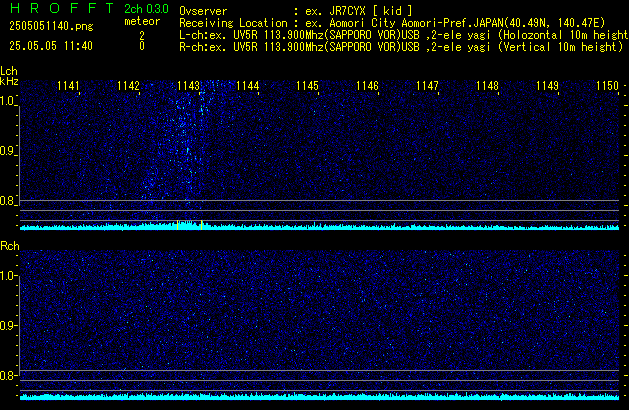Click the meteor label
Image resolution: width=629 pixels, height=410 pixels.
point(142,21)
